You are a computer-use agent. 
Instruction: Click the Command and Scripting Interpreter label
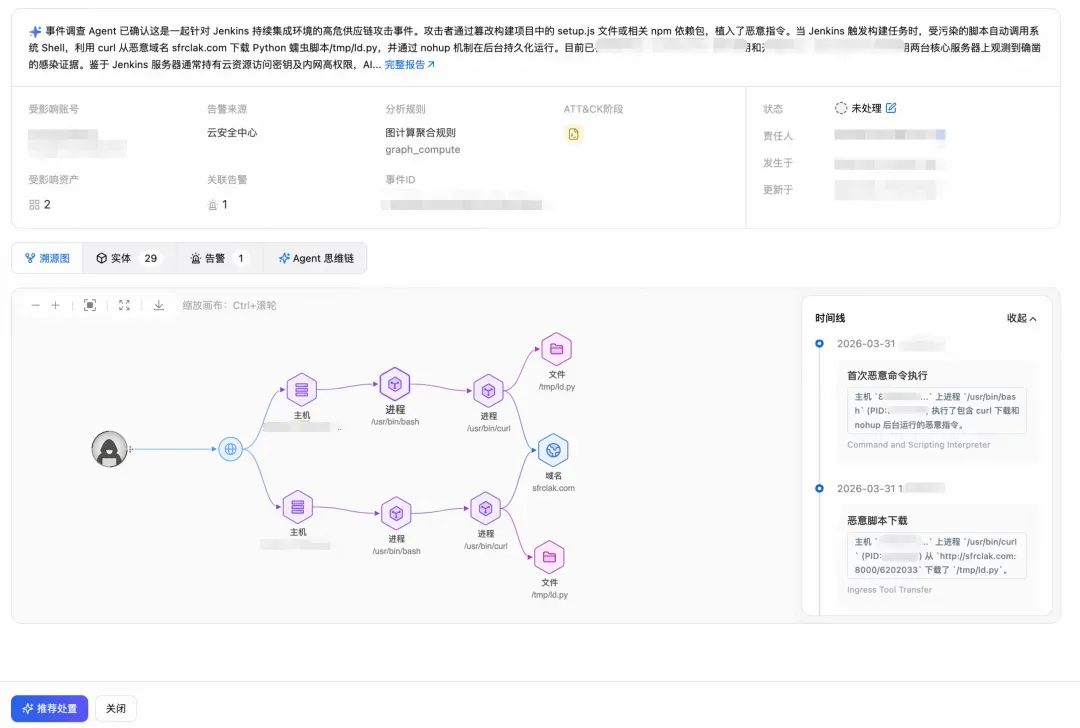click(918, 445)
